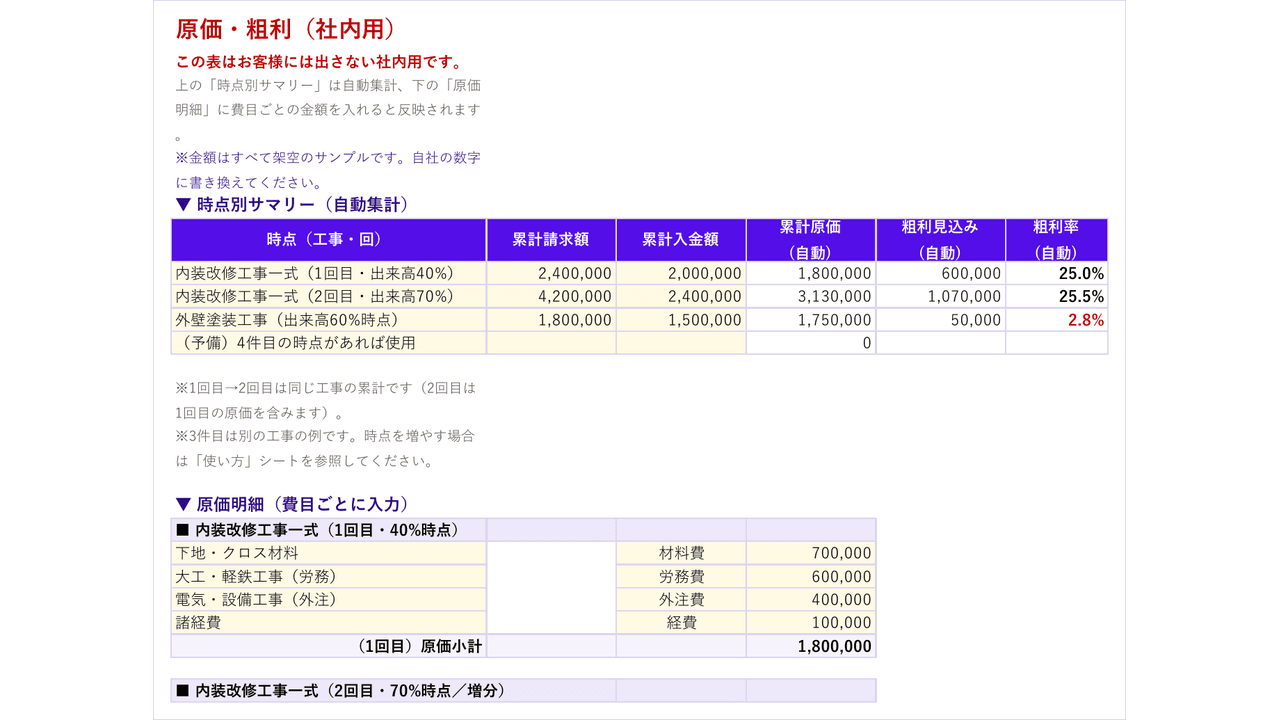Click the grey explanation starting 上の「時点別サマリー」は自動集計
This screenshot has height=720, width=1280.
[328, 110]
